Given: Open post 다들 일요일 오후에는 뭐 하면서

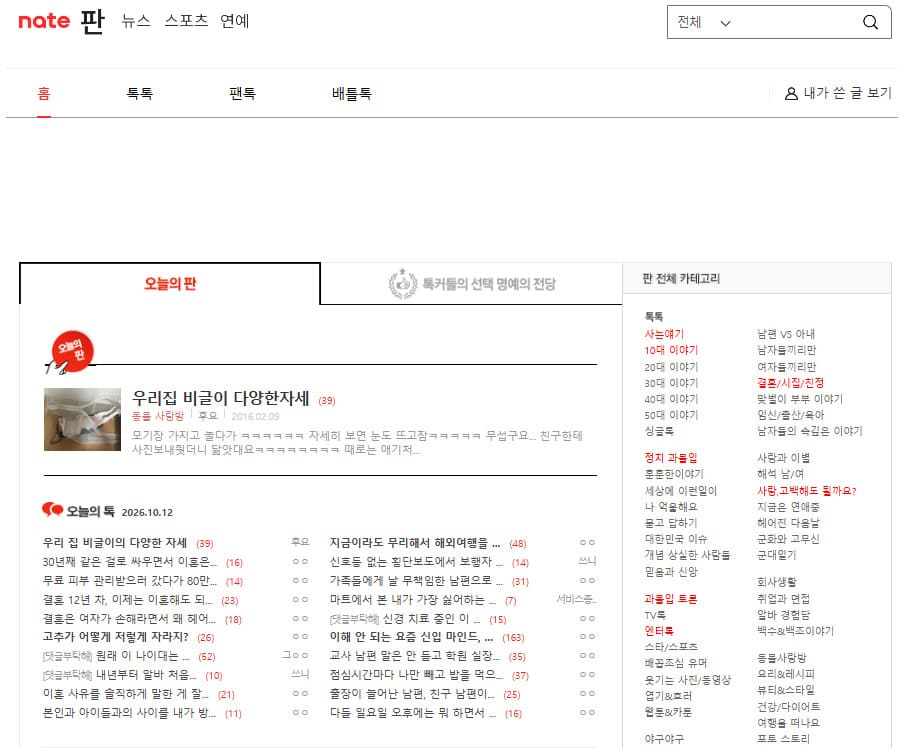Looking at the screenshot, I should [413, 713].
